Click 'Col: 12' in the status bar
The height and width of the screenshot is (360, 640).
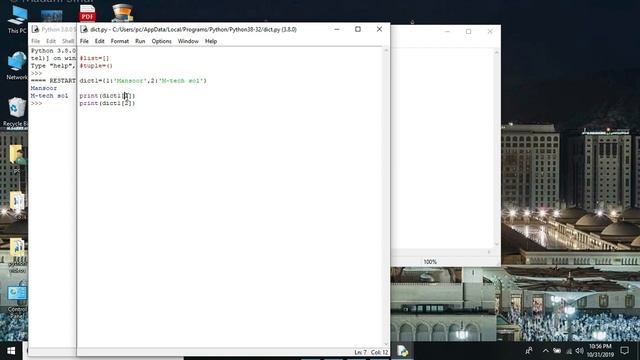(379, 352)
